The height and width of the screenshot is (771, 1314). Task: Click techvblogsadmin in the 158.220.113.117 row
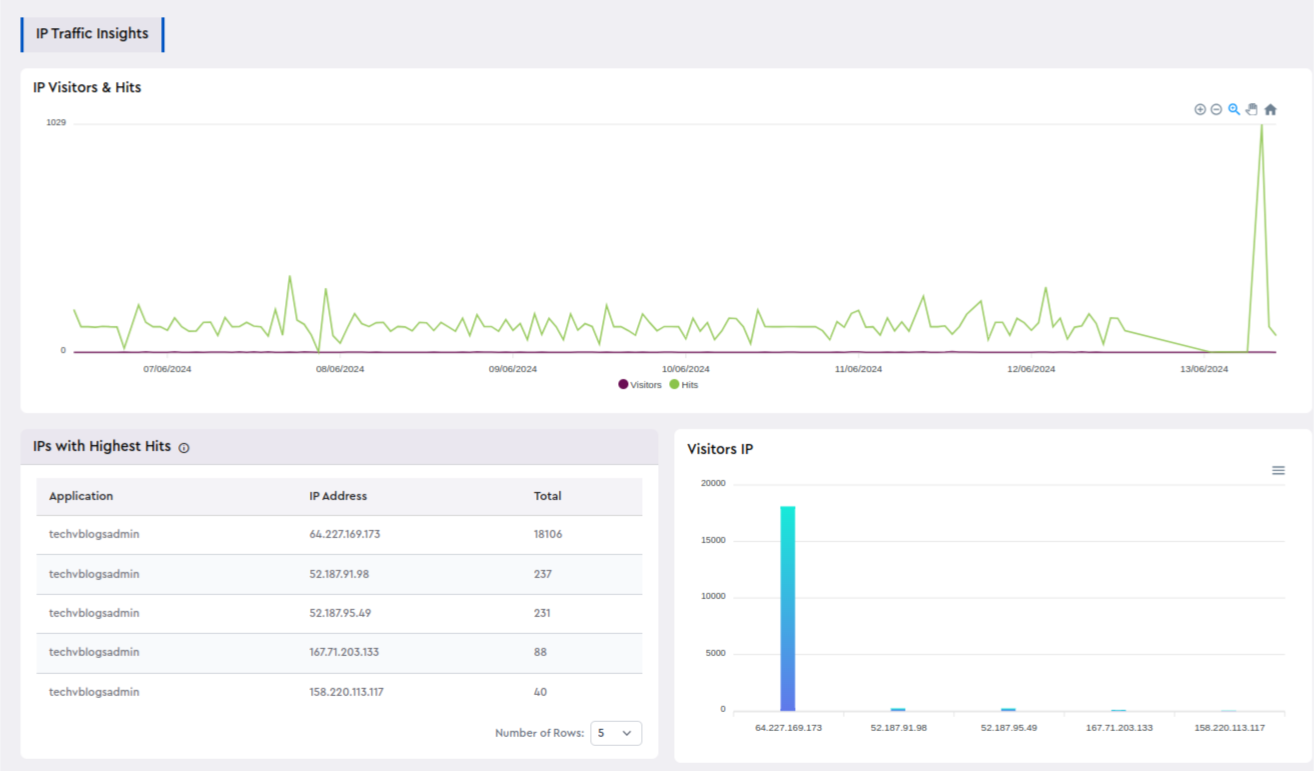[x=94, y=692]
